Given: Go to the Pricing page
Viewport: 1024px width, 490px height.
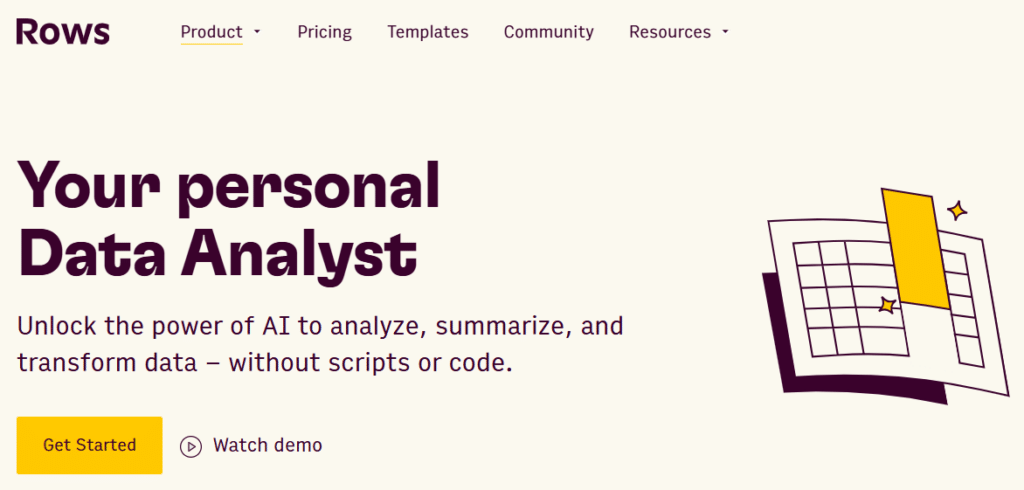Looking at the screenshot, I should point(325,32).
